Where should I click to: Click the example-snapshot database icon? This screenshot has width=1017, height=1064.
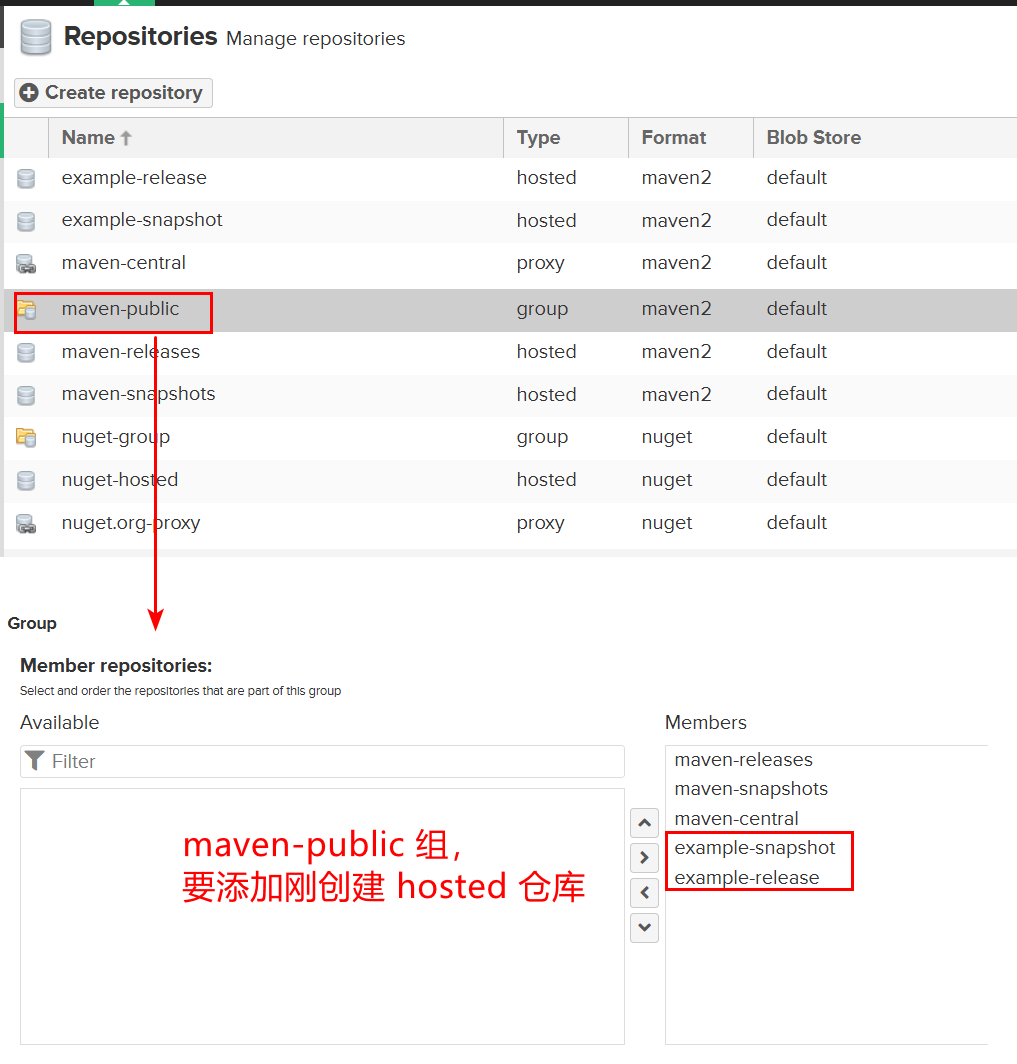(26, 221)
